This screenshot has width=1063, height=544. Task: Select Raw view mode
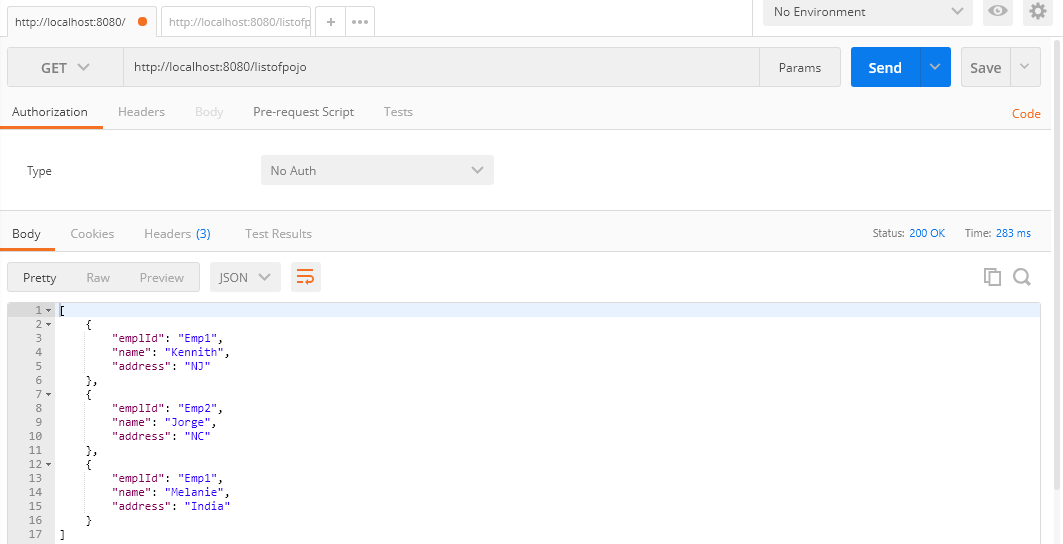click(98, 277)
